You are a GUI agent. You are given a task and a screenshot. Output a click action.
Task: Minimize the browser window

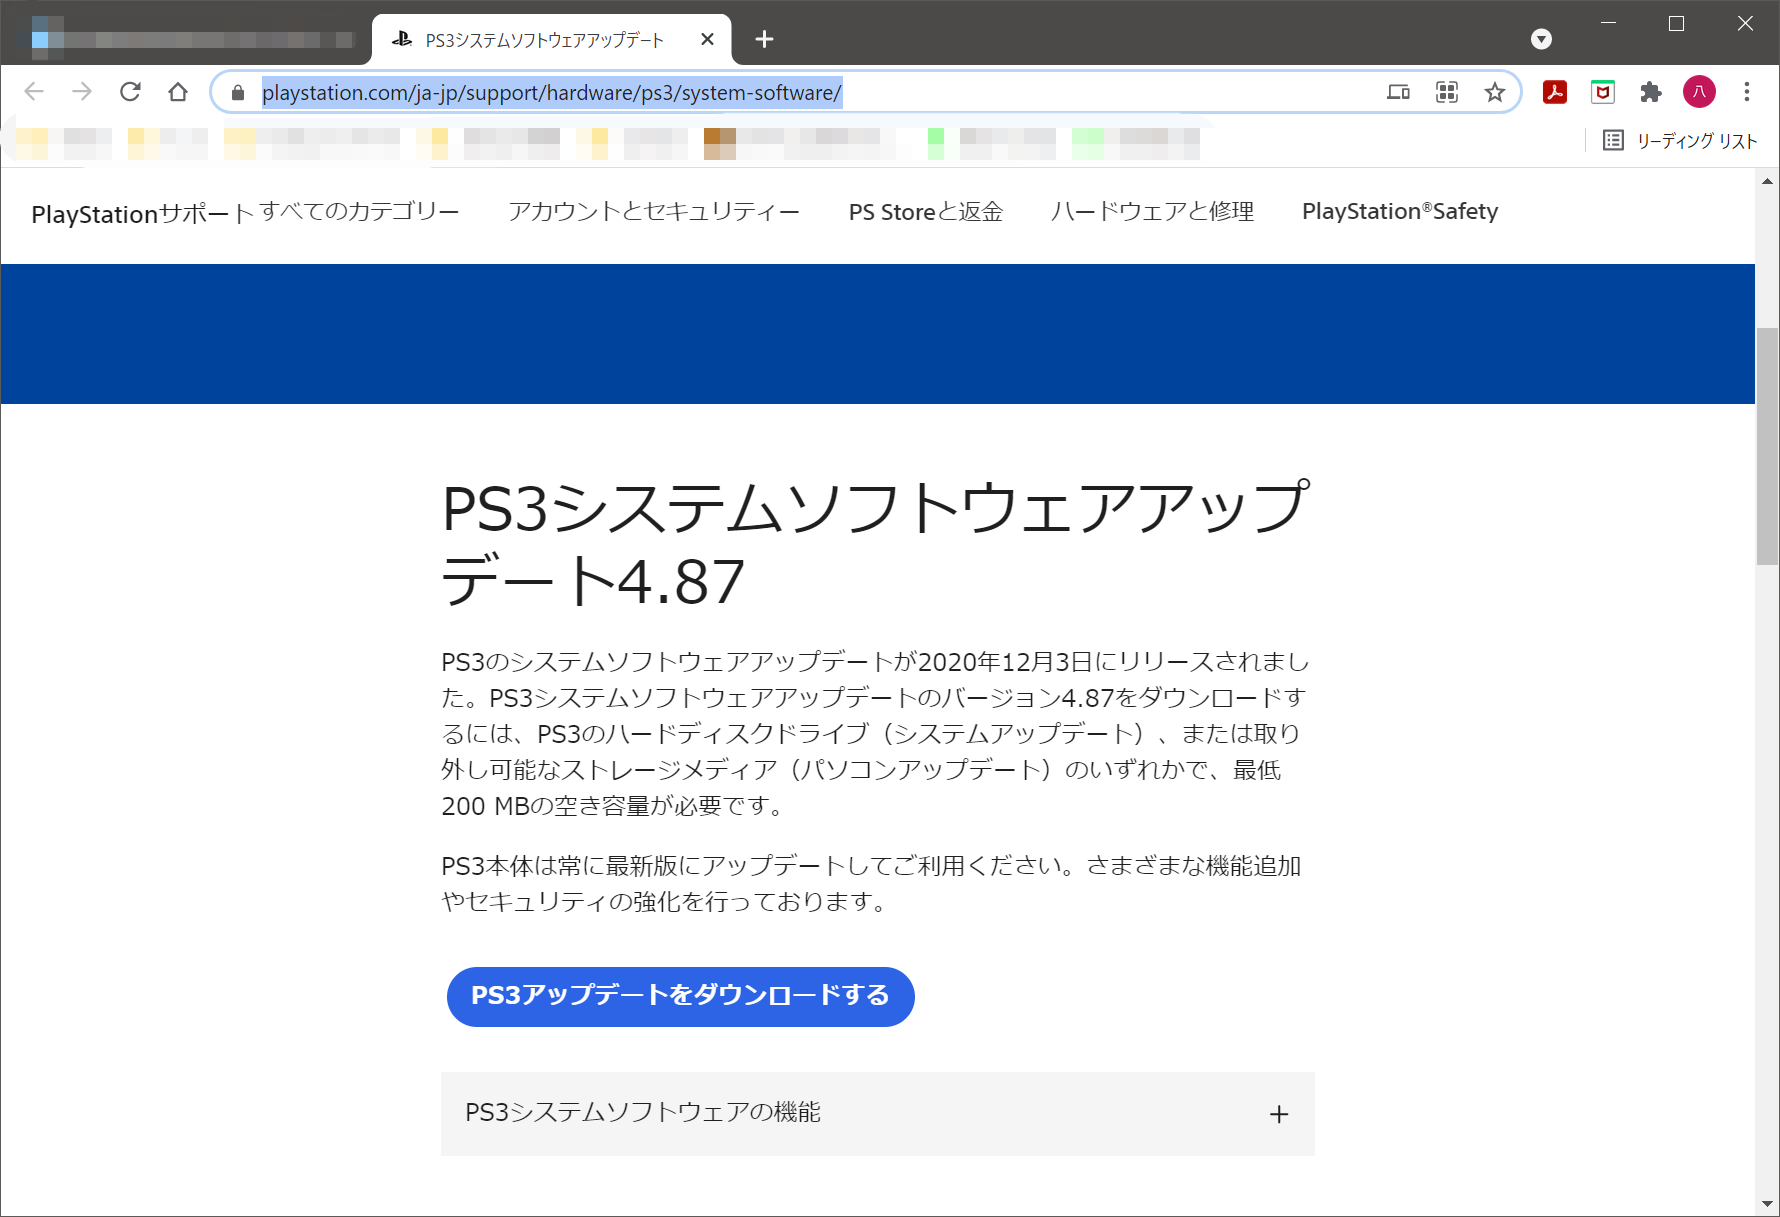pyautogui.click(x=1609, y=23)
